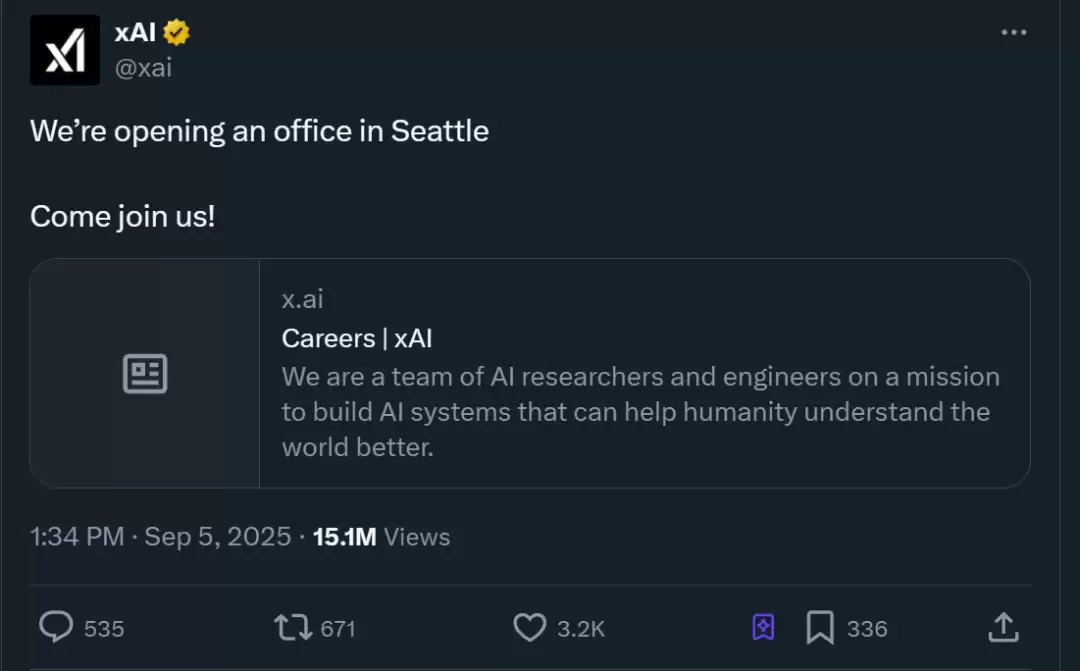The width and height of the screenshot is (1080, 671).
Task: Click the @xai handle
Action: [x=143, y=68]
